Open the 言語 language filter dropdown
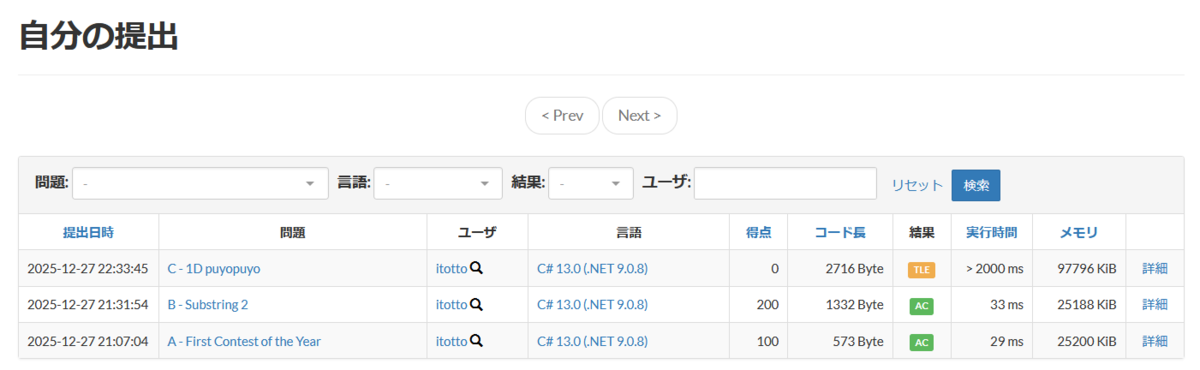This screenshot has height=370, width=1200. [x=438, y=184]
